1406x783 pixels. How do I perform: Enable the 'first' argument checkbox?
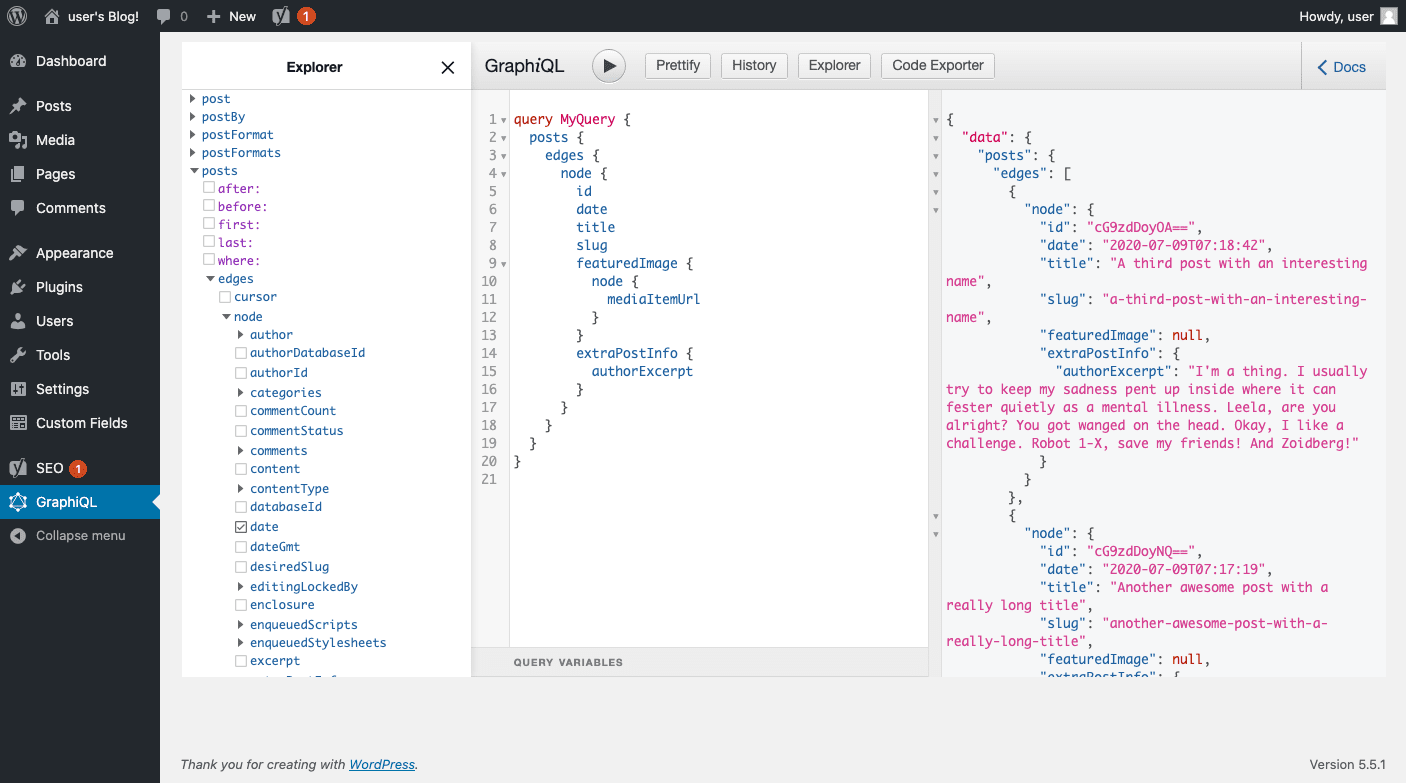click(x=208, y=224)
